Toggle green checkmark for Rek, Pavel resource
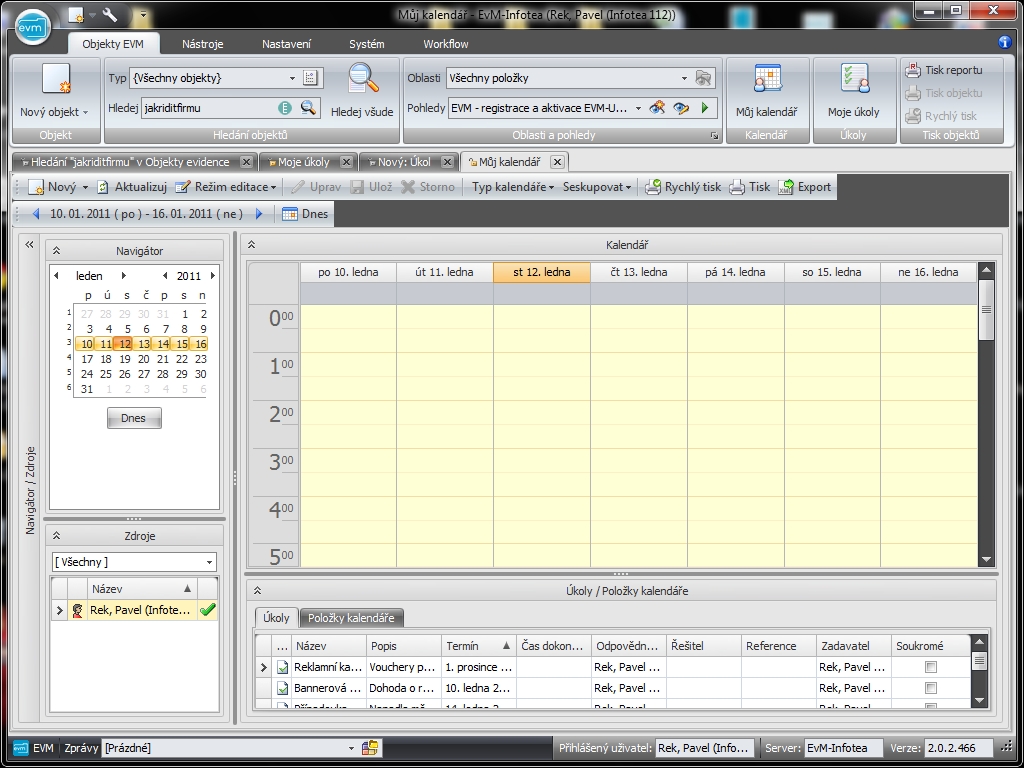 (x=208, y=610)
